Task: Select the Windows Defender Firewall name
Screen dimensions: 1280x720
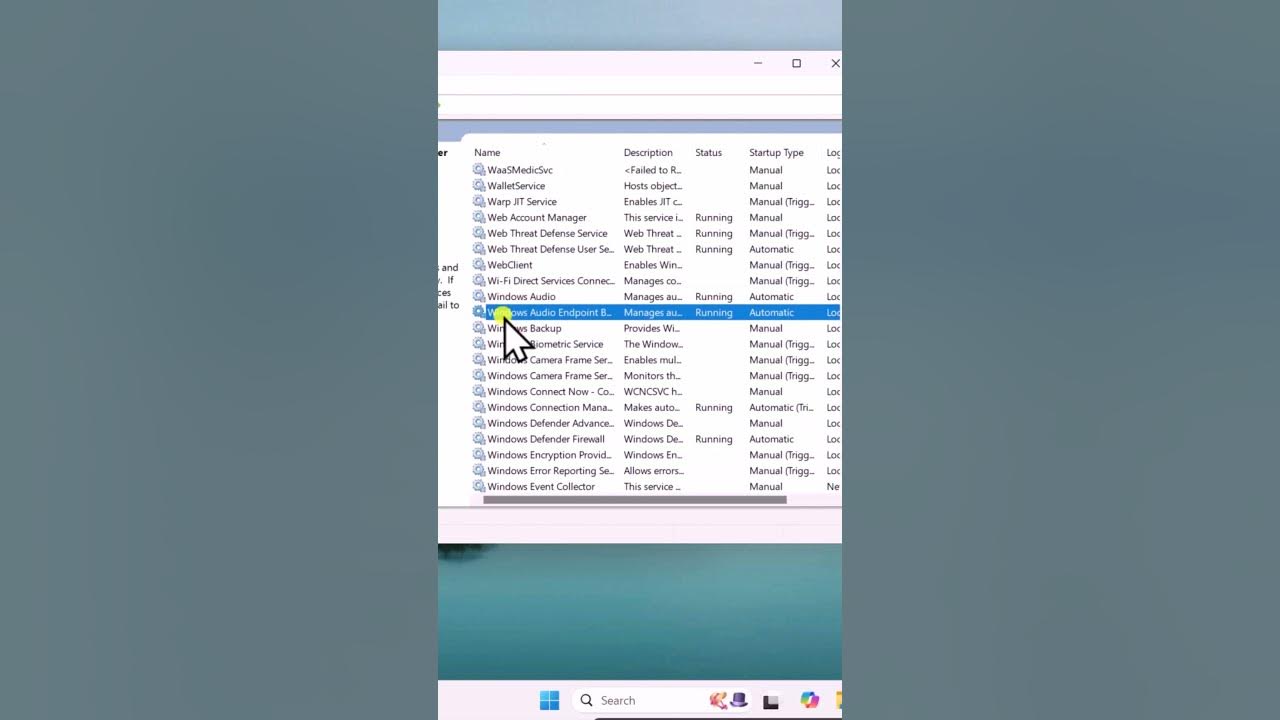Action: pyautogui.click(x=546, y=440)
